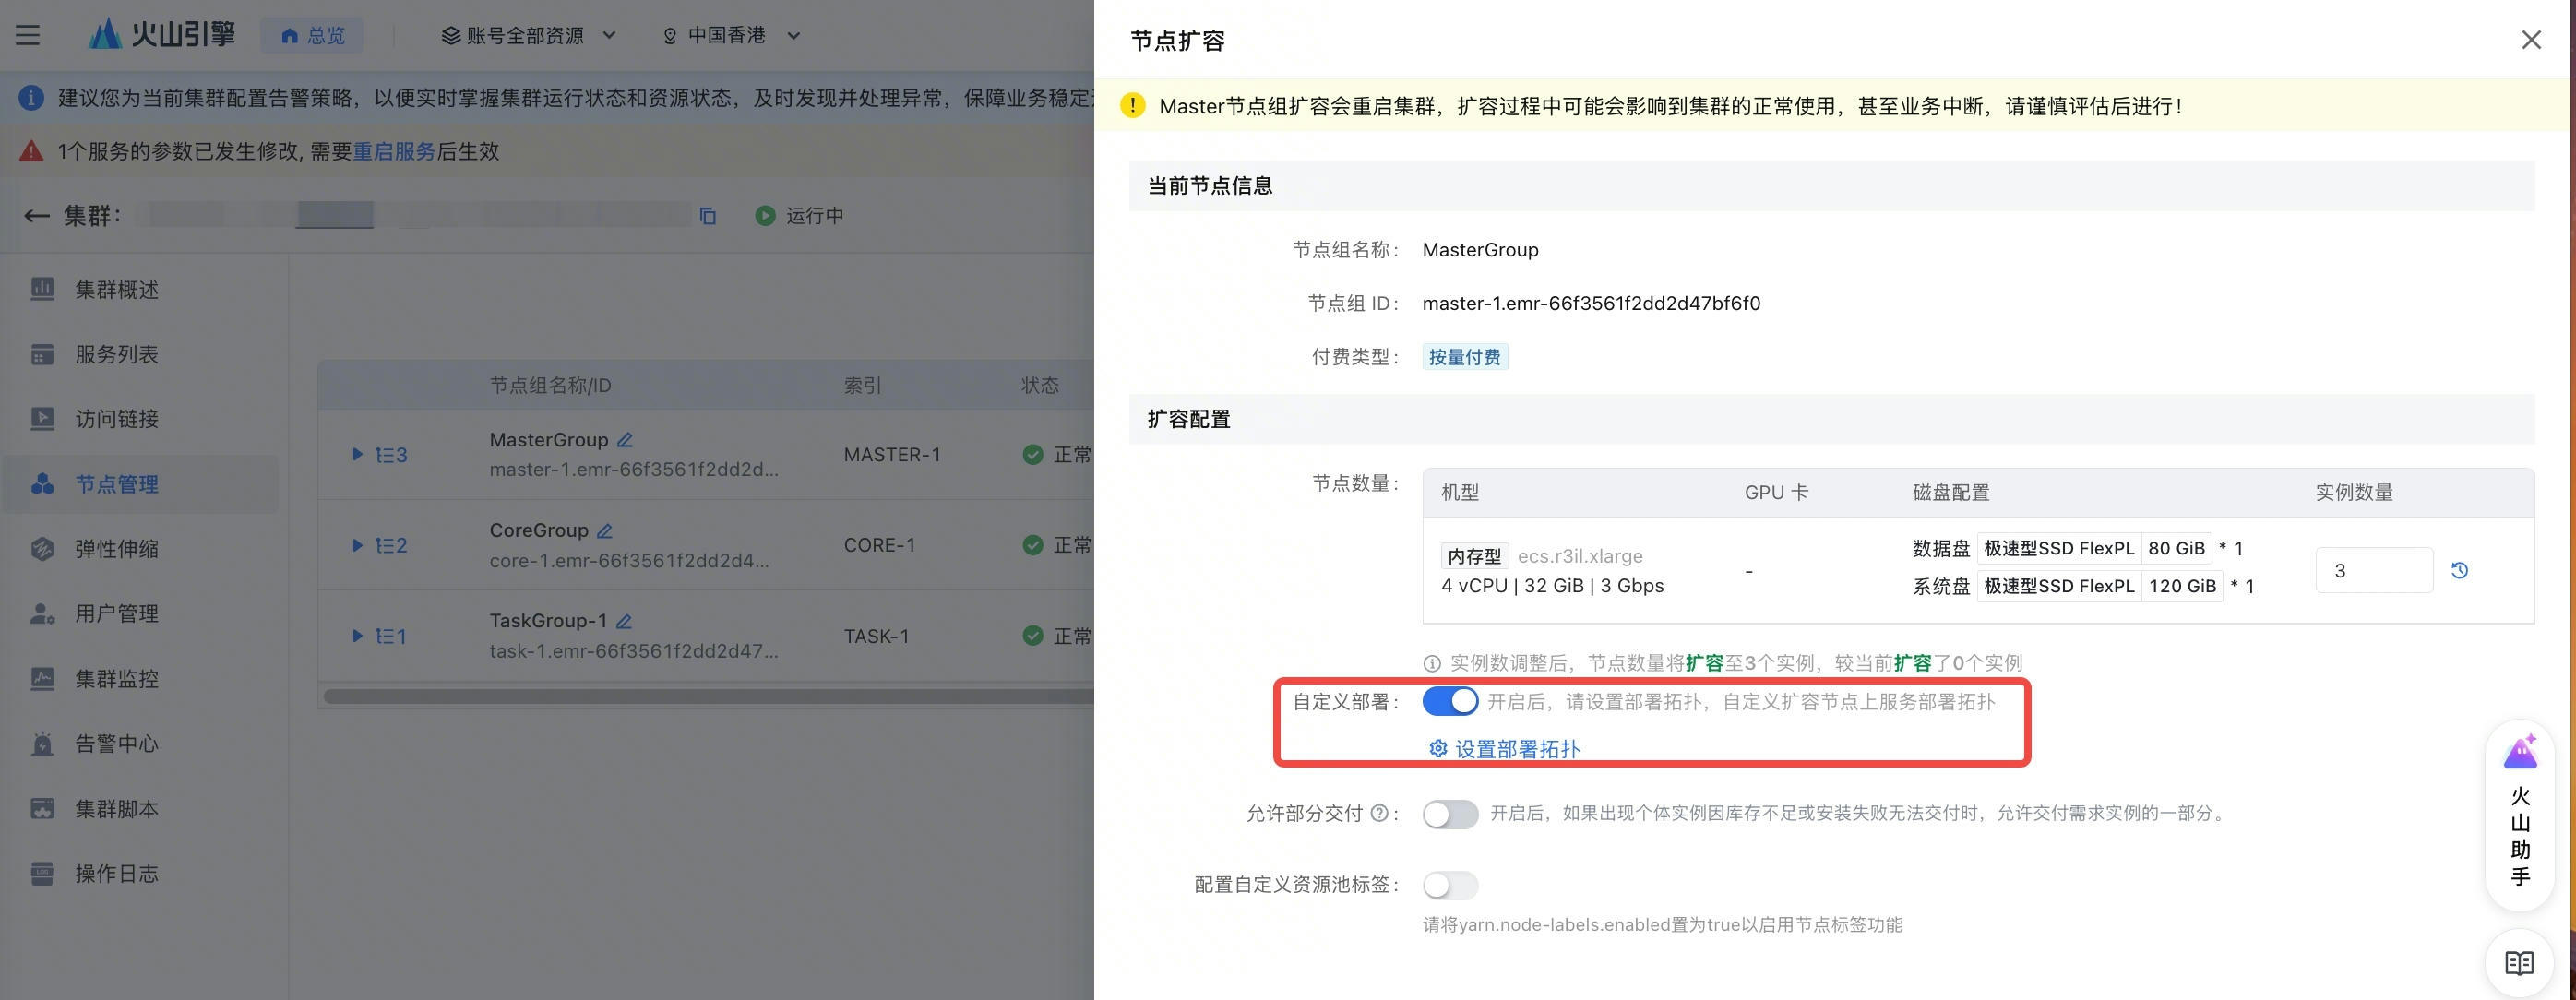
Task: Close the 节点扩容 panel
Action: click(2531, 40)
